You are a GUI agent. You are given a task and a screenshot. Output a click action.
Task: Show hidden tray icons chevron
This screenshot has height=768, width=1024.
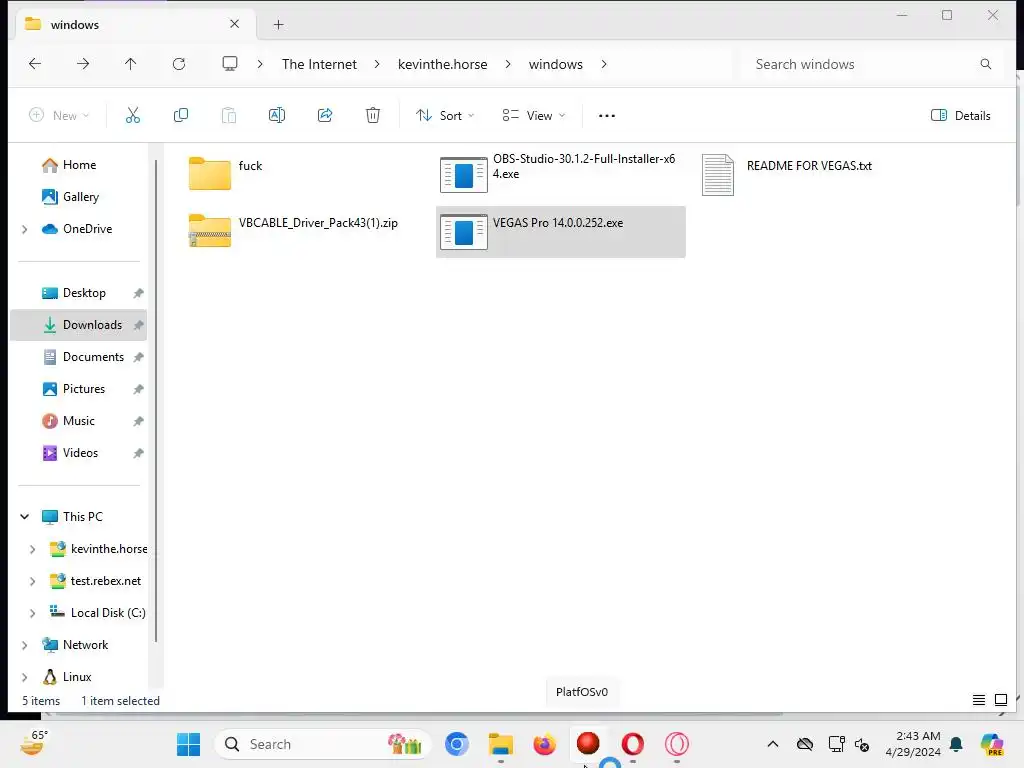(773, 744)
